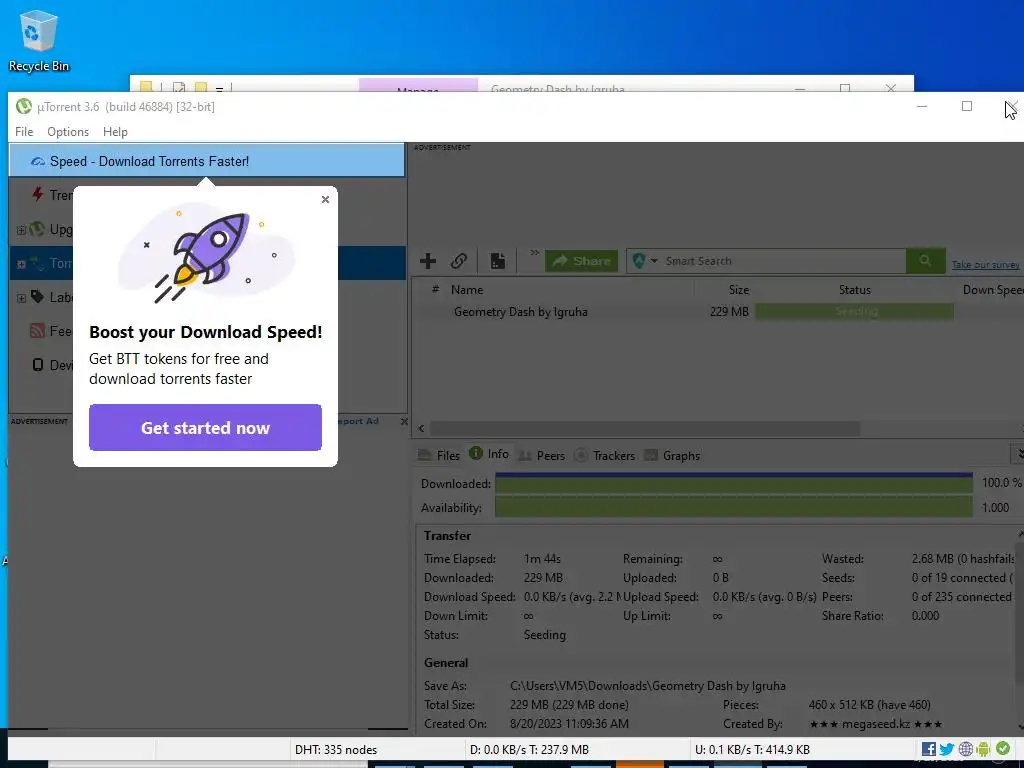Image resolution: width=1024 pixels, height=768 pixels.
Task: Click the Recycle Bin desktop icon
Action: [39, 40]
